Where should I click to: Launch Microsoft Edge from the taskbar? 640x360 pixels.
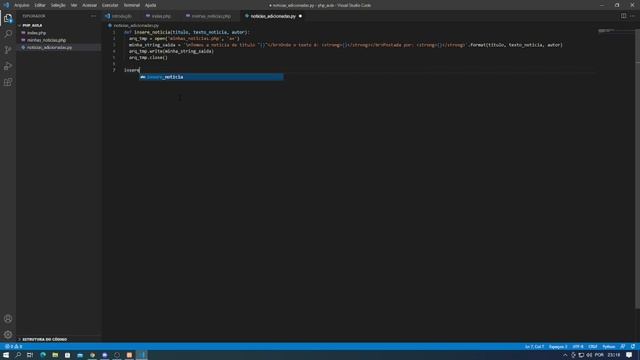pos(43,355)
